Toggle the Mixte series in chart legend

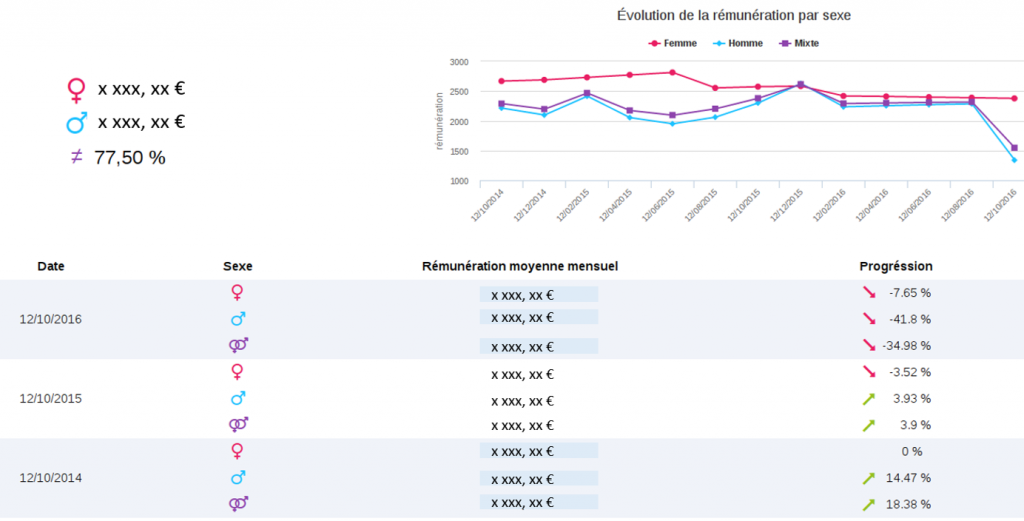[x=799, y=43]
